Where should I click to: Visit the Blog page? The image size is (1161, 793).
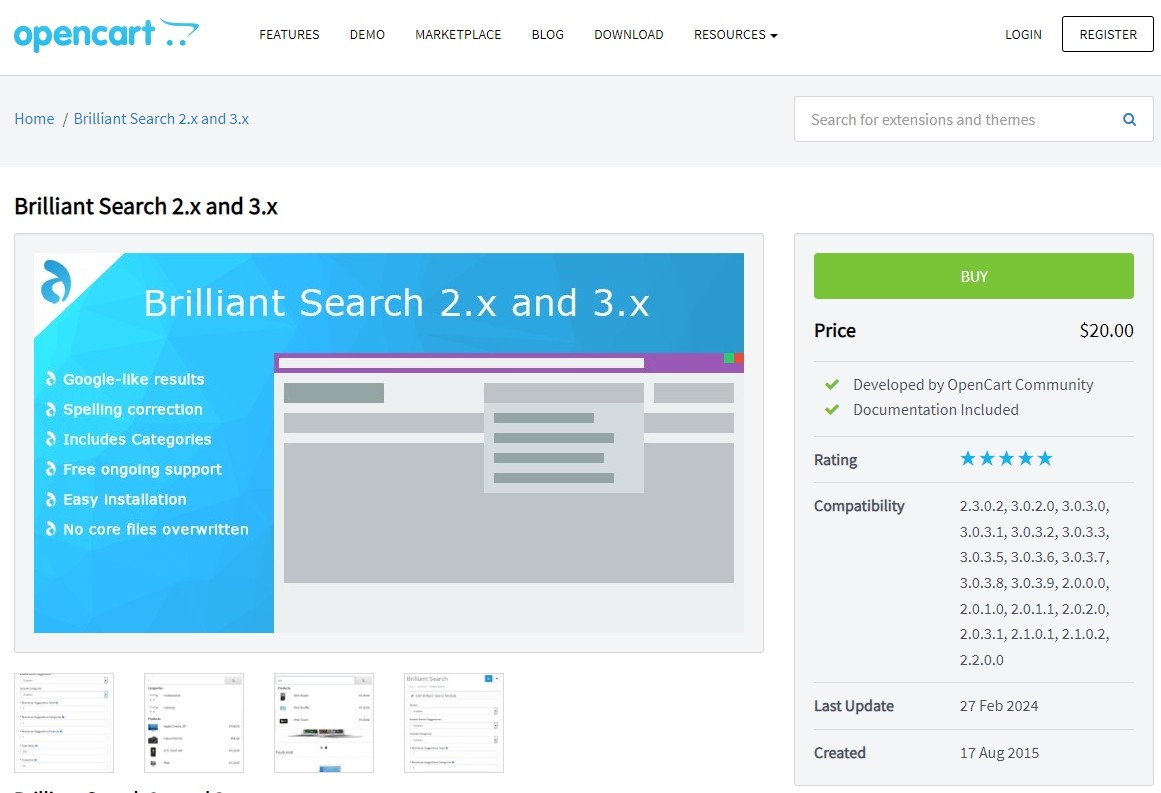[x=548, y=35]
